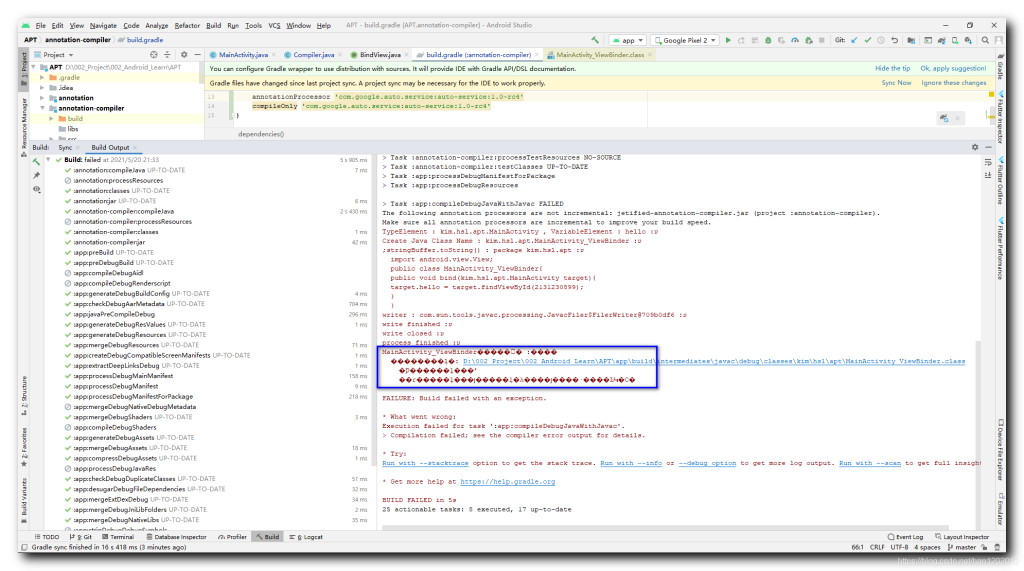This screenshot has height=571, width=1024.
Task: Click the green Run app button
Action: 728,40
